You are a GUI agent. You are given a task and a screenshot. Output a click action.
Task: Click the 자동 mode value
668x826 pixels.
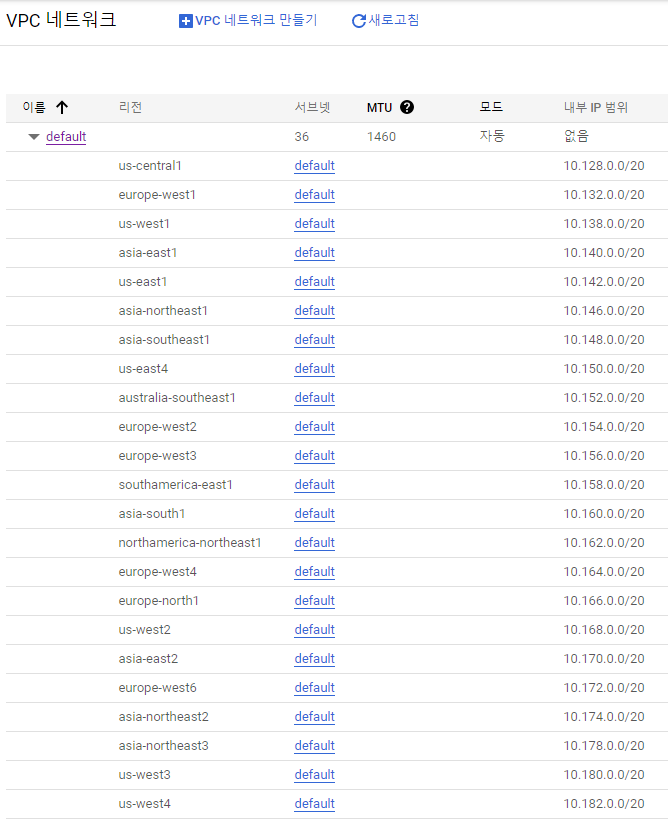(x=492, y=136)
